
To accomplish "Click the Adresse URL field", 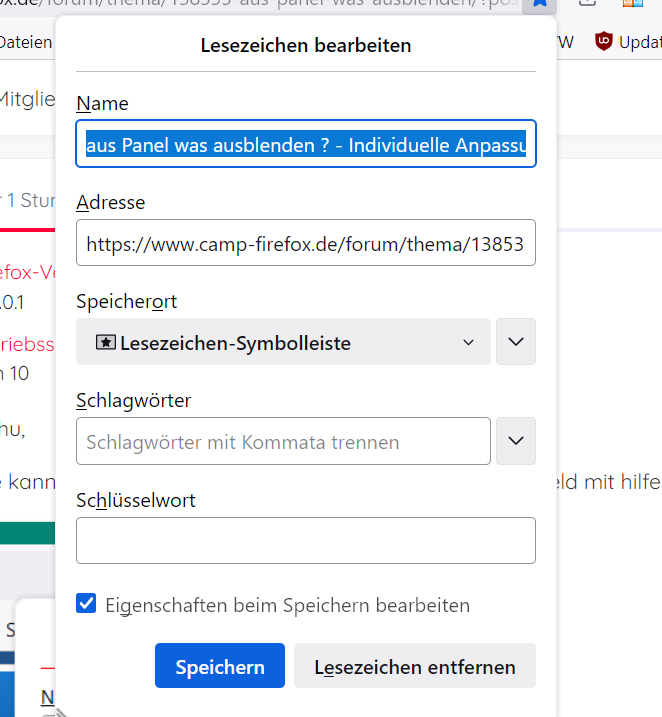I will pyautogui.click(x=306, y=243).
